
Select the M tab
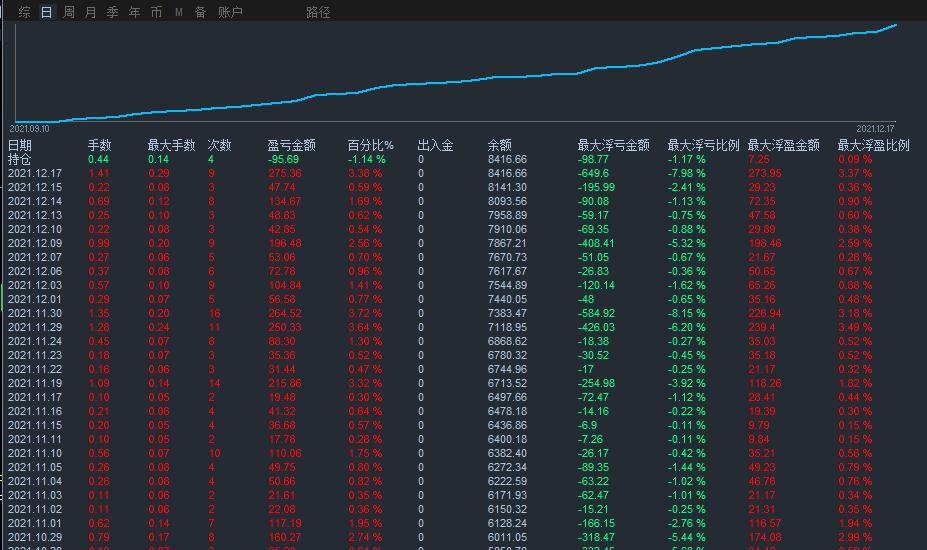tap(179, 12)
